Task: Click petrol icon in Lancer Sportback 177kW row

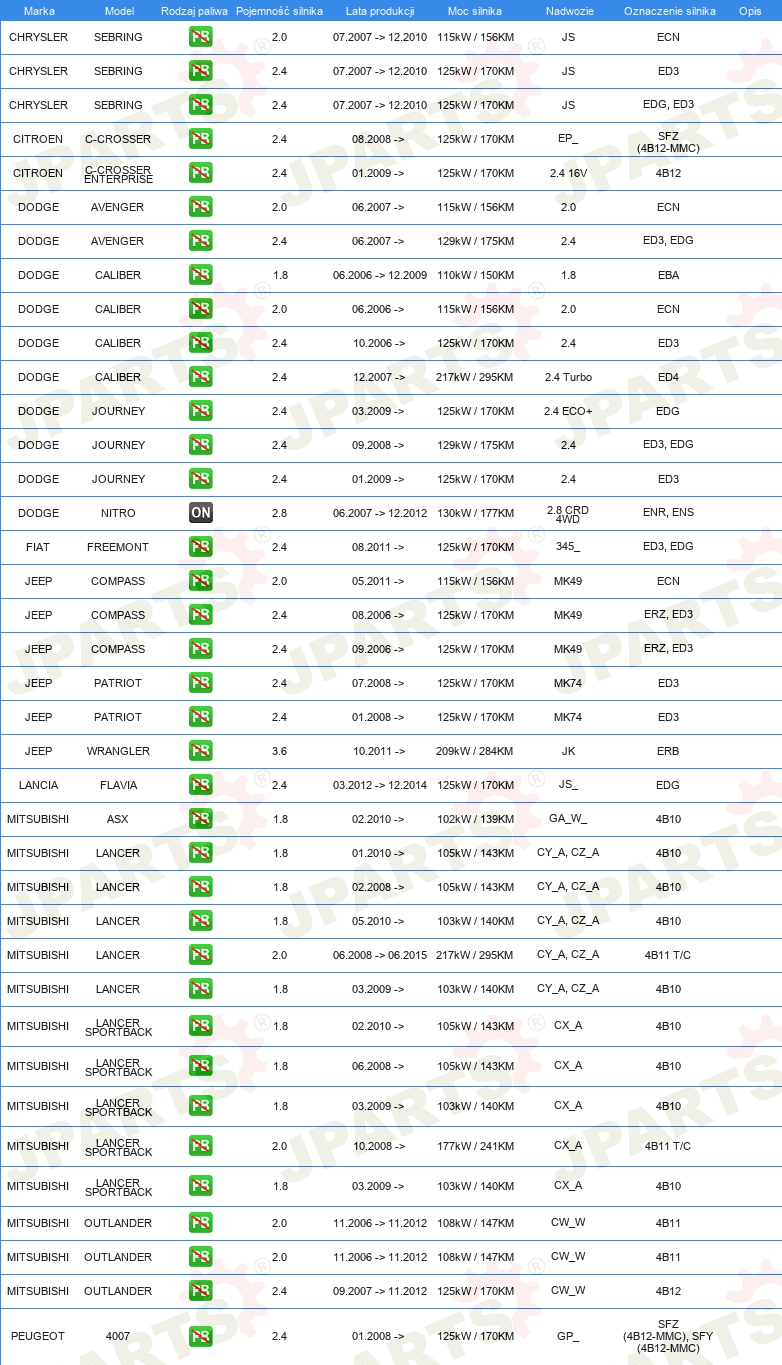Action: click(x=201, y=1146)
